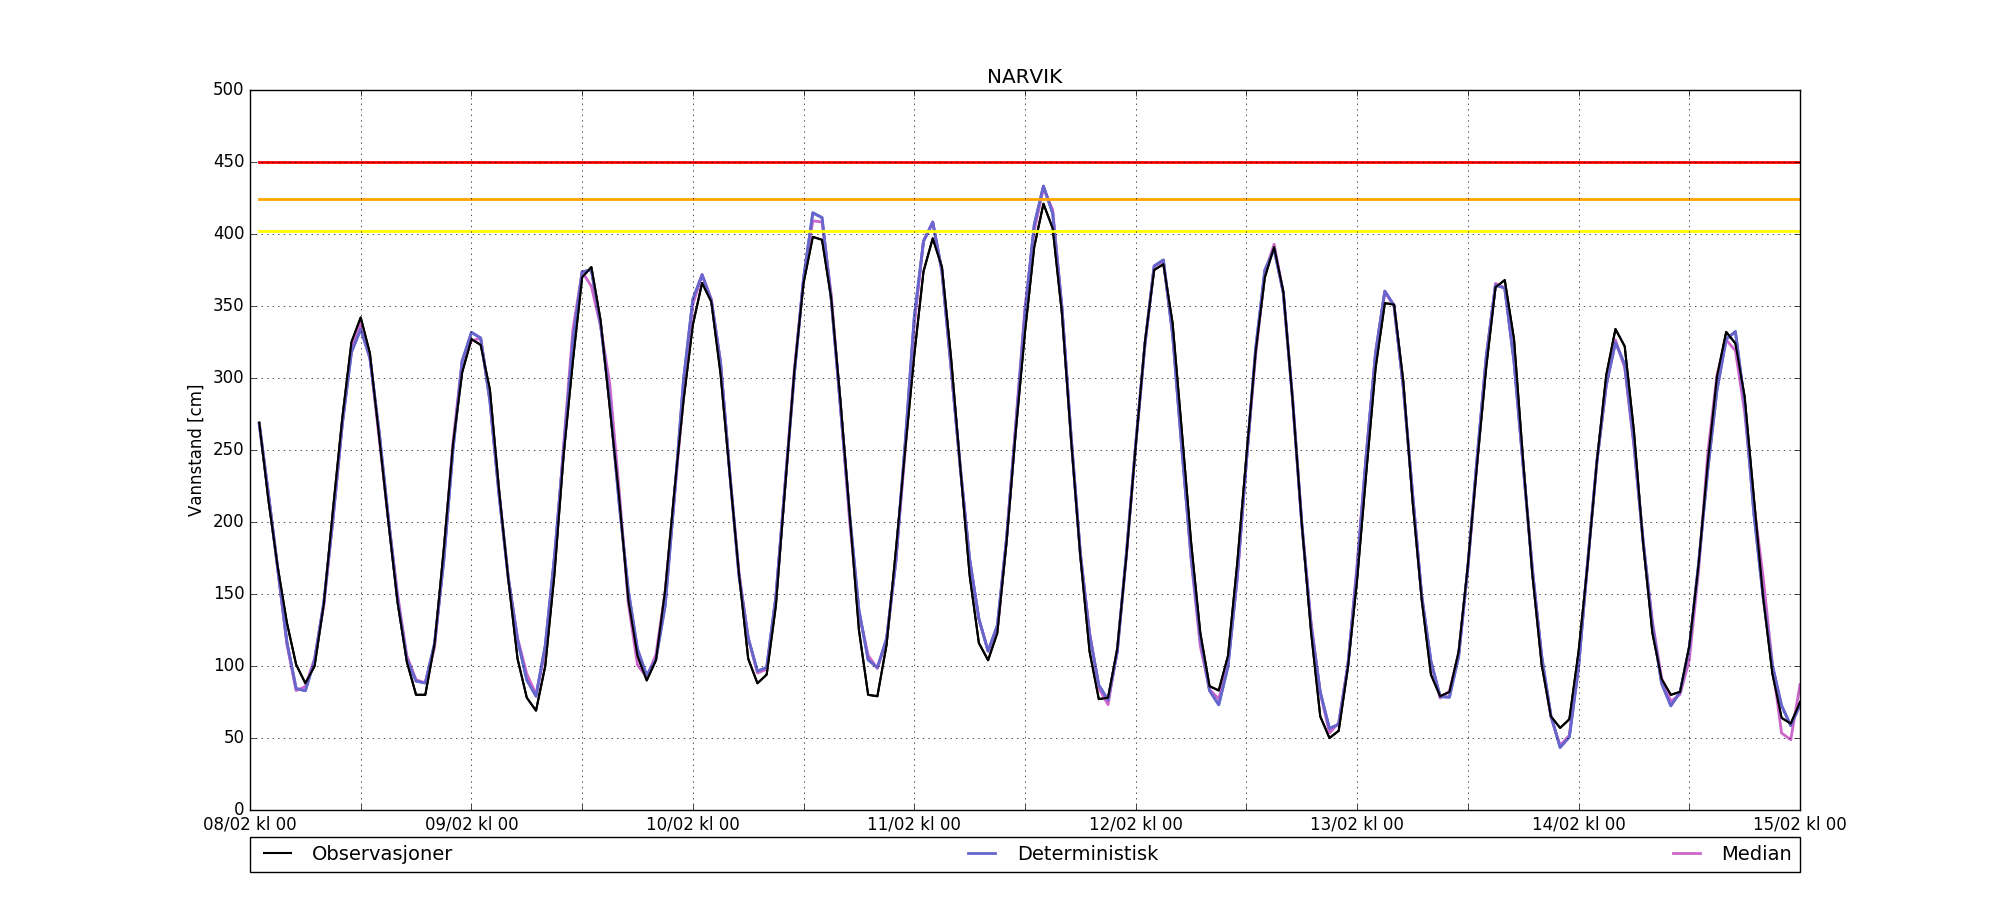Click the 250 y-axis tick label
The image size is (2000, 900).
[x=228, y=450]
